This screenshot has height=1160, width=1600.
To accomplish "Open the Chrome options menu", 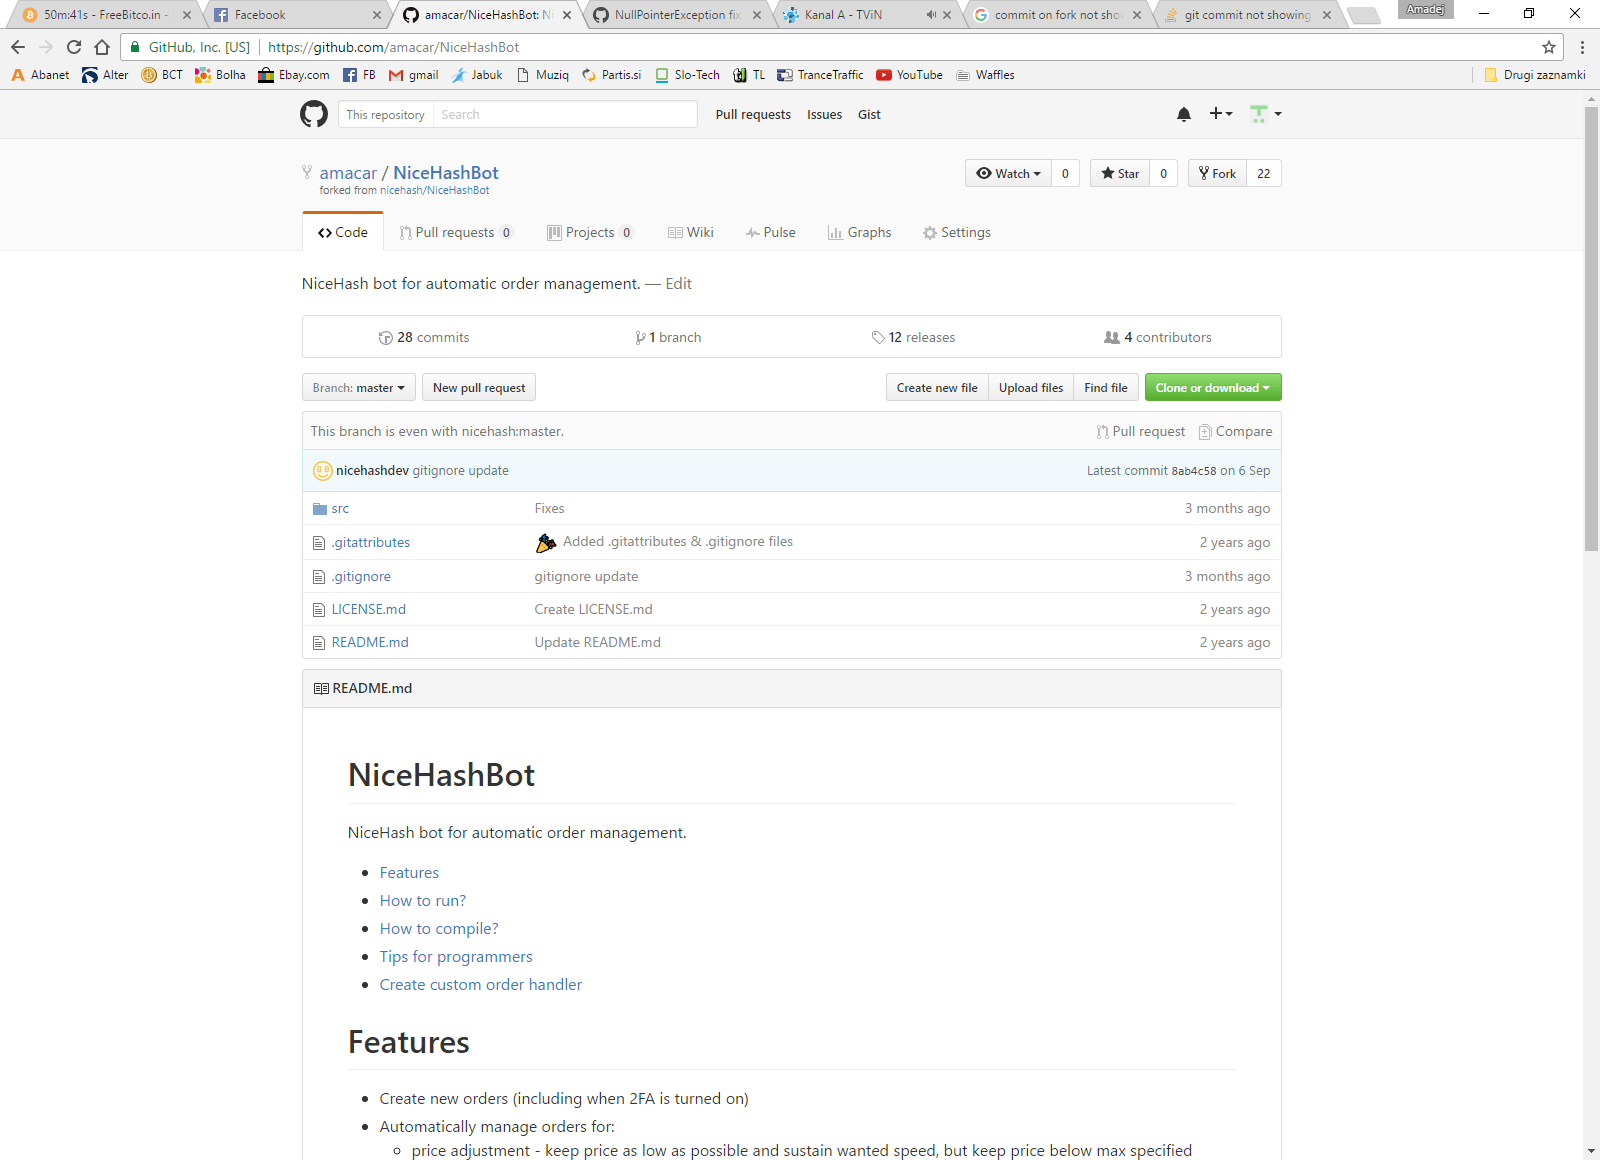I will 1582,47.
